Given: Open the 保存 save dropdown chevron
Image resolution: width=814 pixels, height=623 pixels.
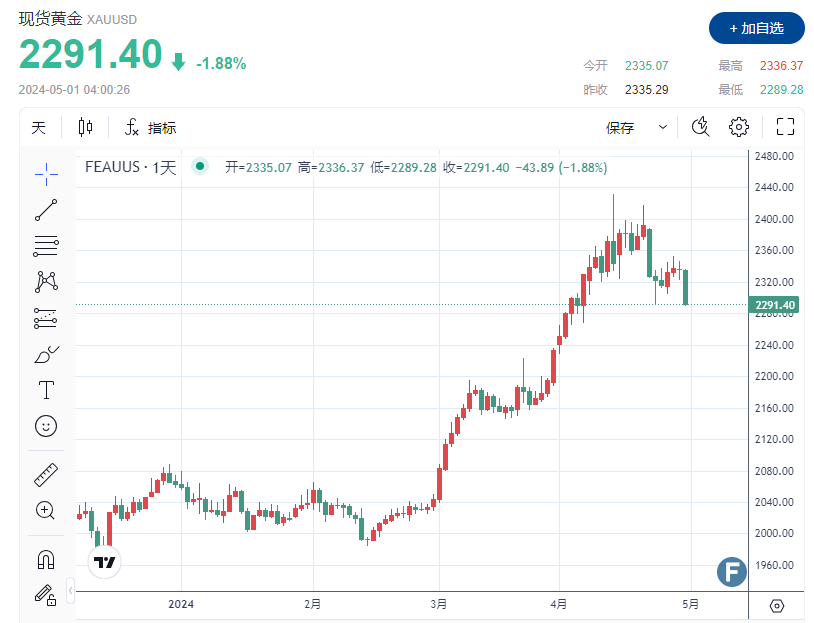Looking at the screenshot, I should point(661,127).
